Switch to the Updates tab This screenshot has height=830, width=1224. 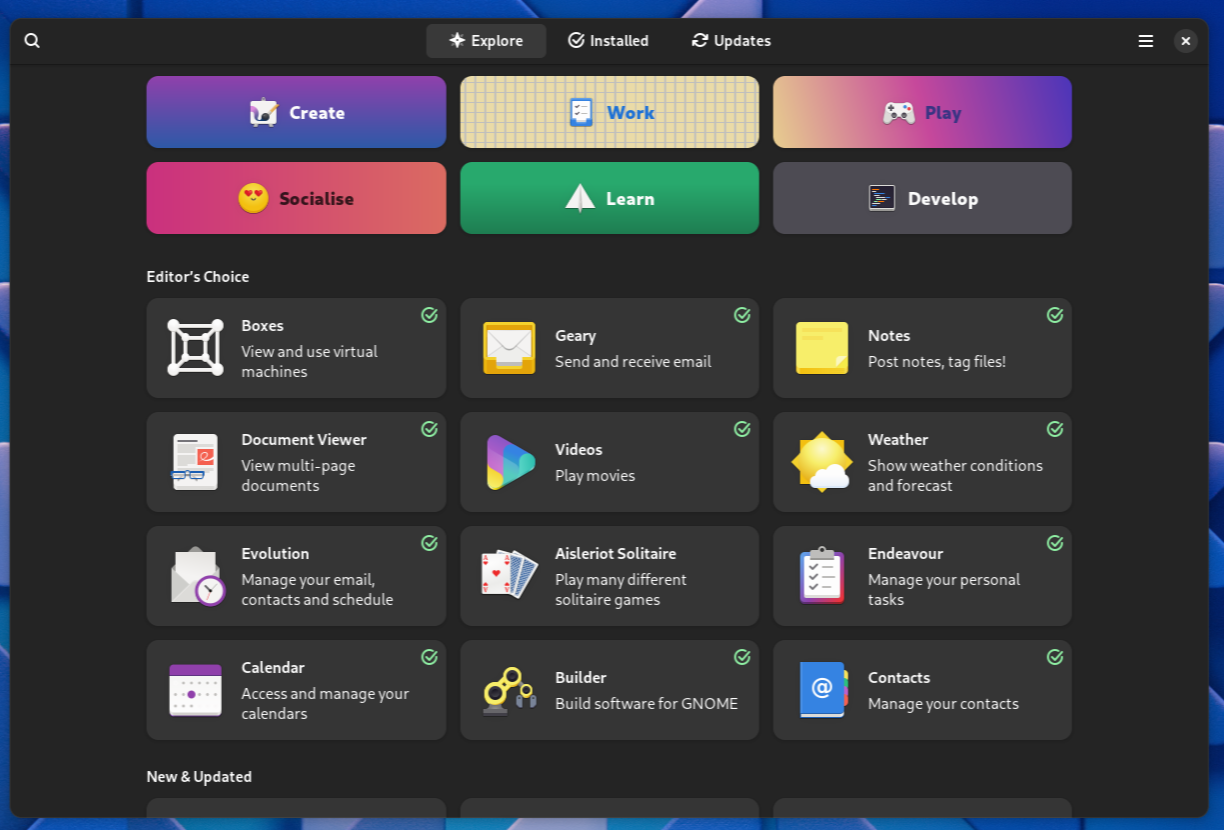[x=731, y=41]
